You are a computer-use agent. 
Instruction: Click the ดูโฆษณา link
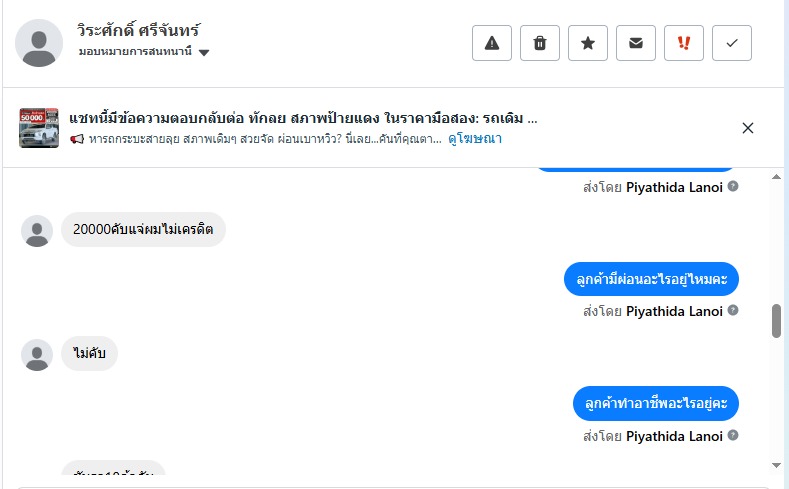pos(475,139)
